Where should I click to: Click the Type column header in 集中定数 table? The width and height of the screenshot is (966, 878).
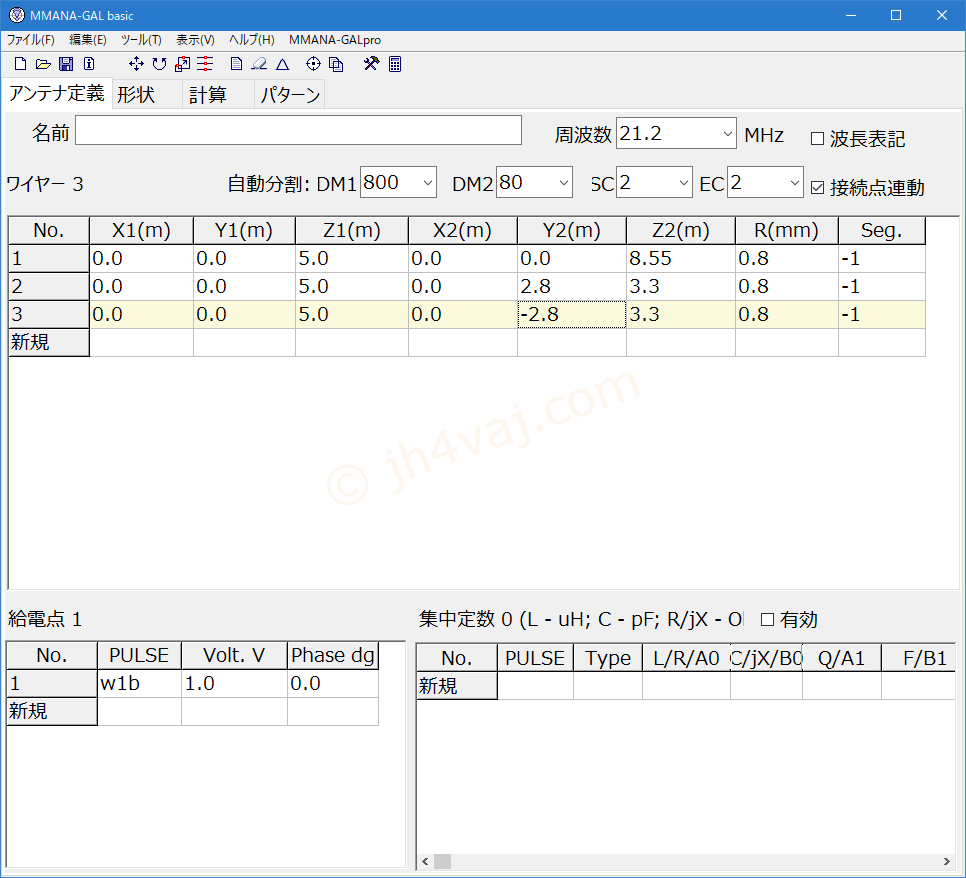(x=607, y=658)
